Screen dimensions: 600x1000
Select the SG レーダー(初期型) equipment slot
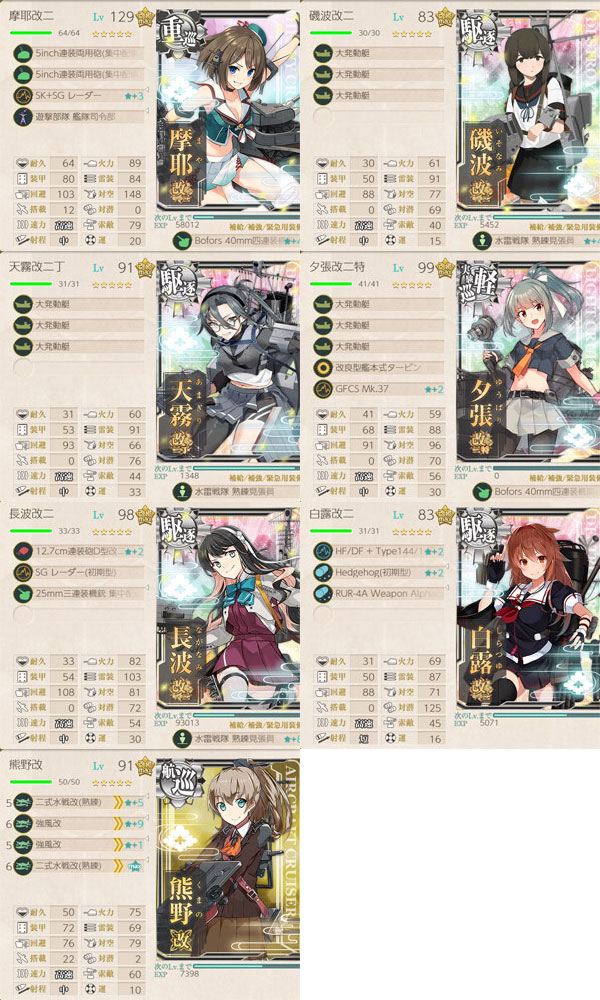80,572
